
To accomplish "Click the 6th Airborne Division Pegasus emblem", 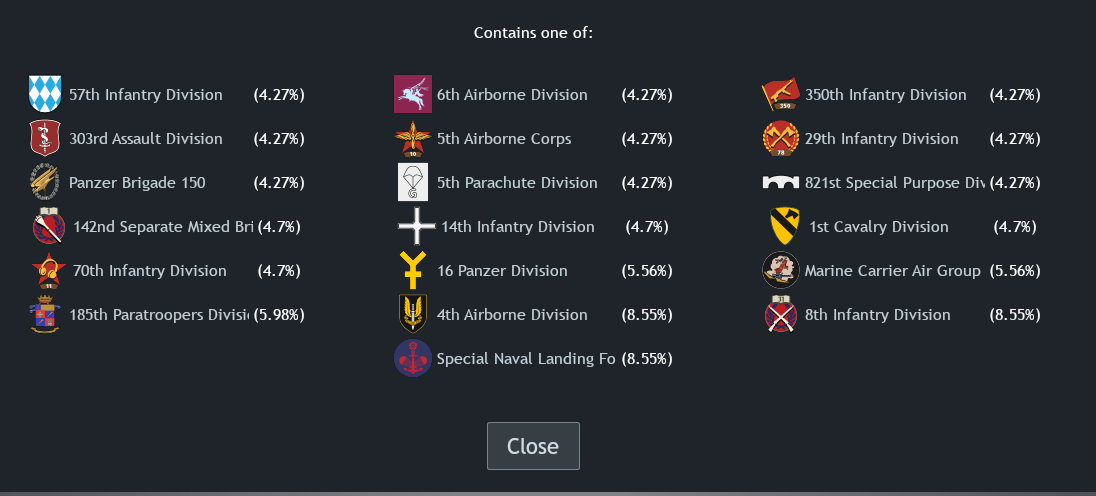I will click(413, 95).
